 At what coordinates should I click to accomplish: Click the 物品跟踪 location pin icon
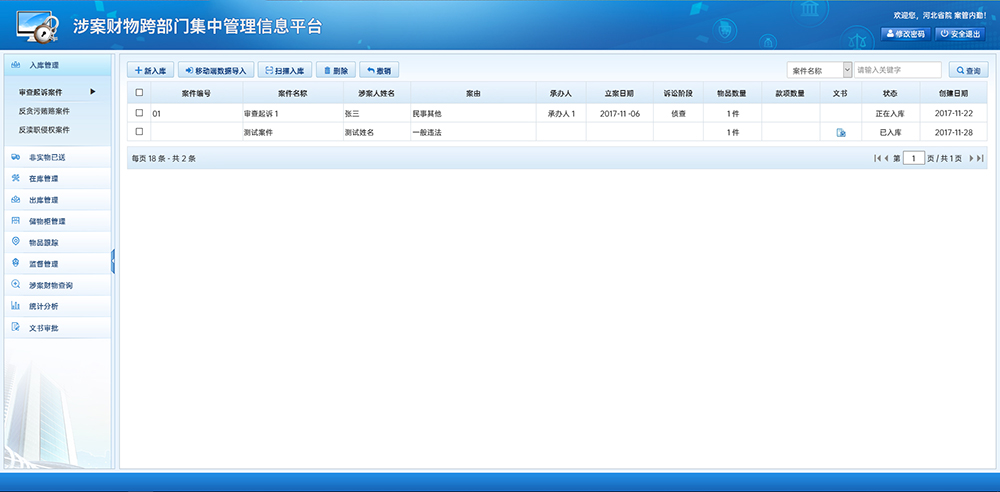click(x=15, y=242)
